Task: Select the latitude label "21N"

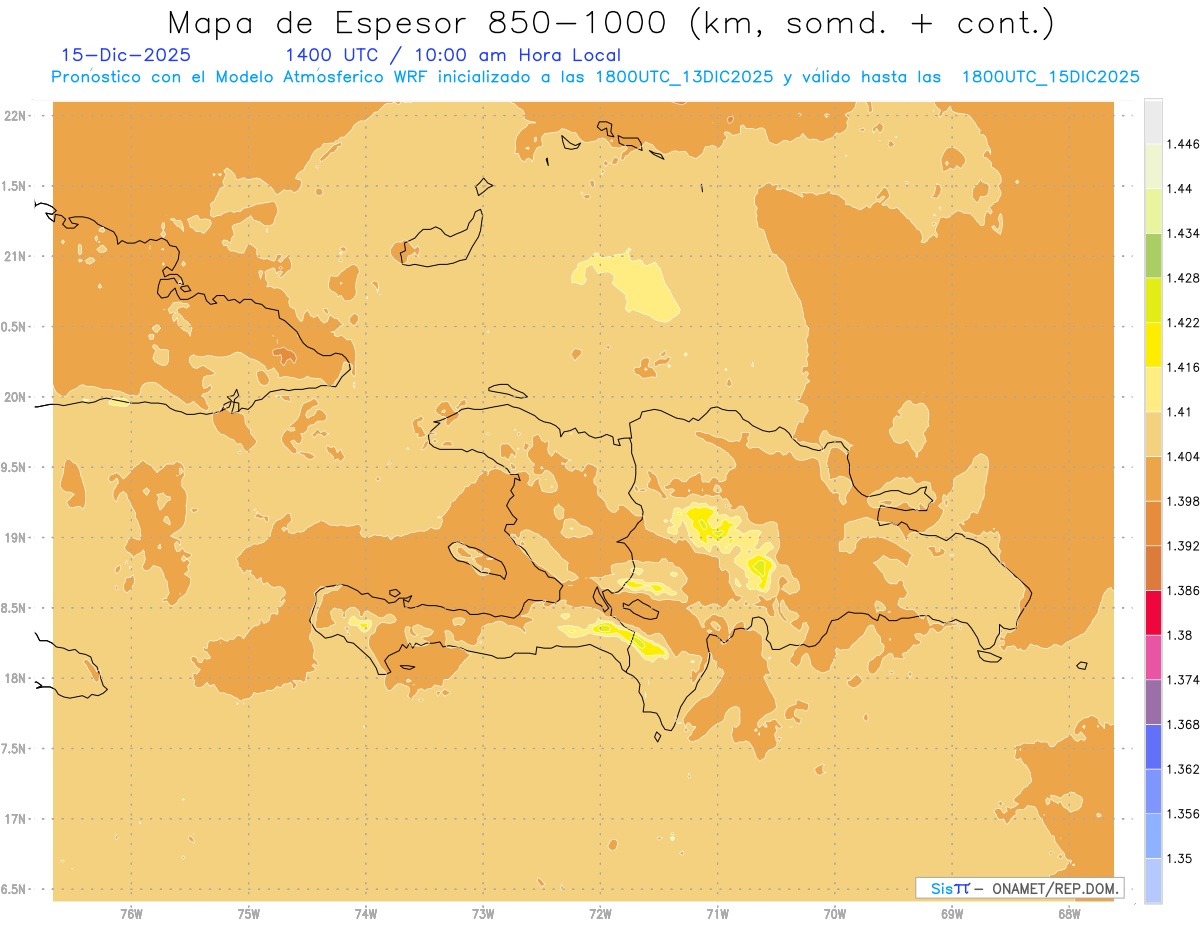Action: 16,256
